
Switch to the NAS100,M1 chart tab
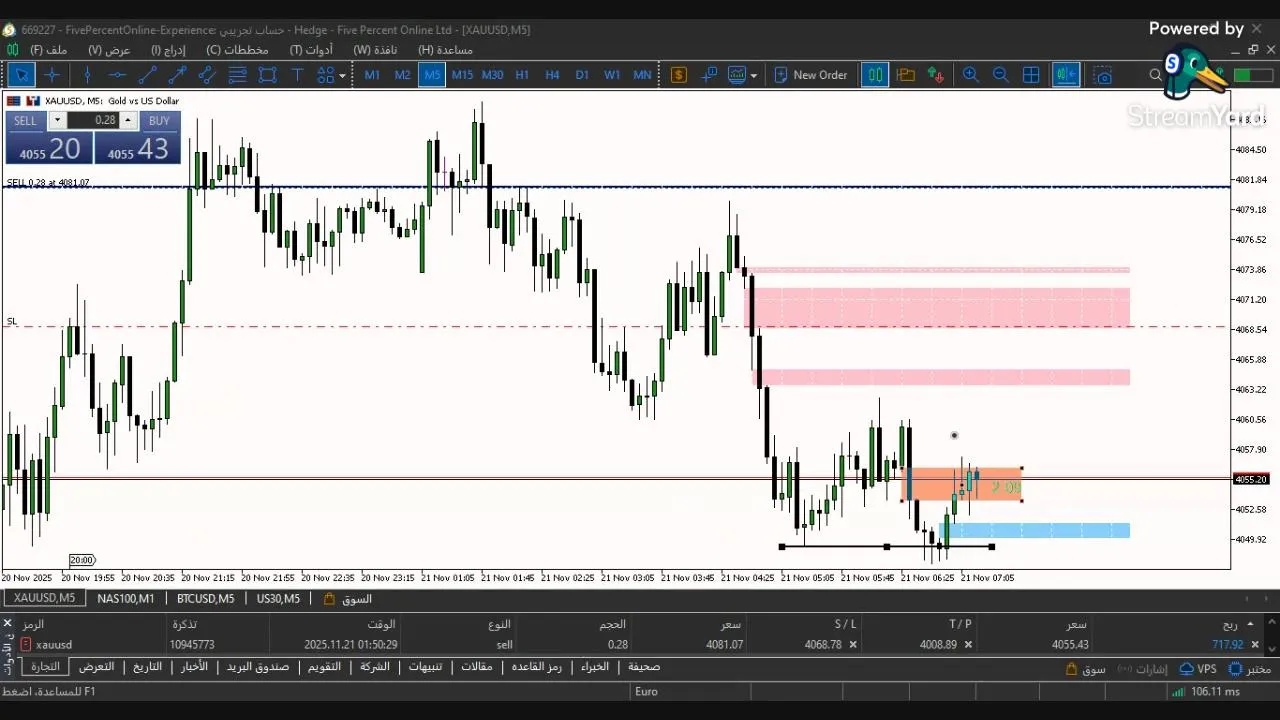point(126,599)
